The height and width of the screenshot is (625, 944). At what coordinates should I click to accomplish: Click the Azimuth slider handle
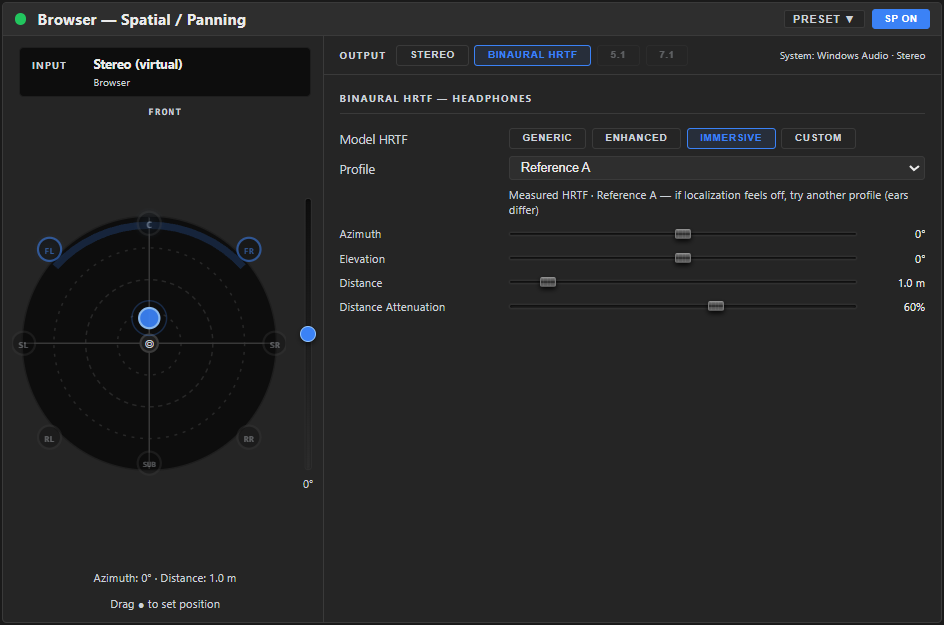[683, 234]
